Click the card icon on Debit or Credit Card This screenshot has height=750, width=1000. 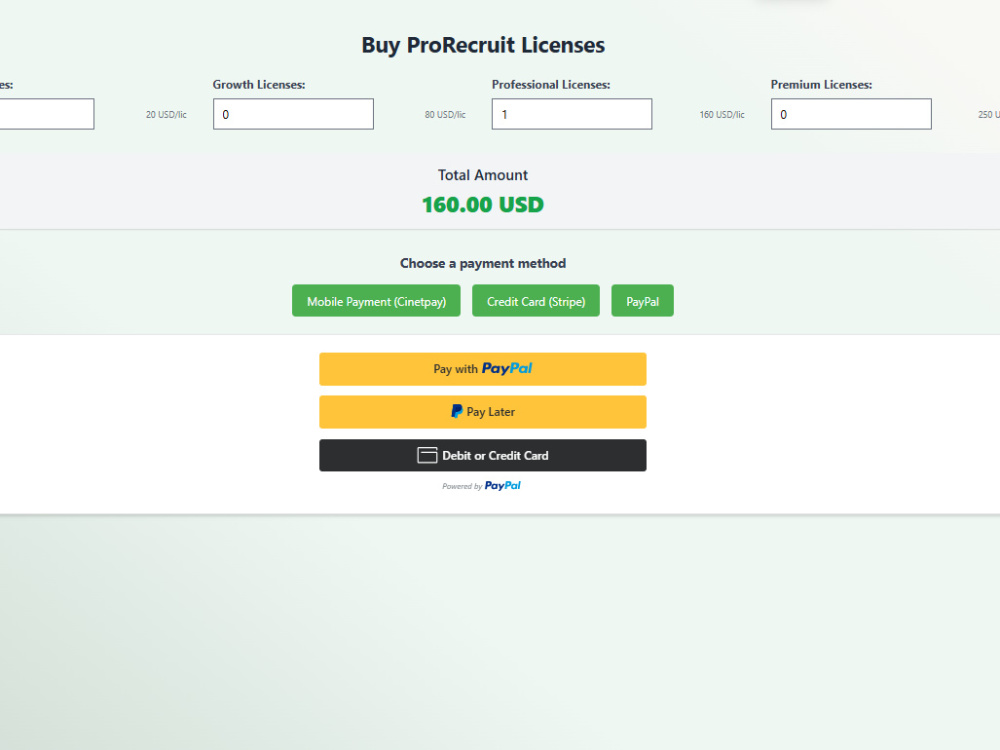tap(427, 455)
